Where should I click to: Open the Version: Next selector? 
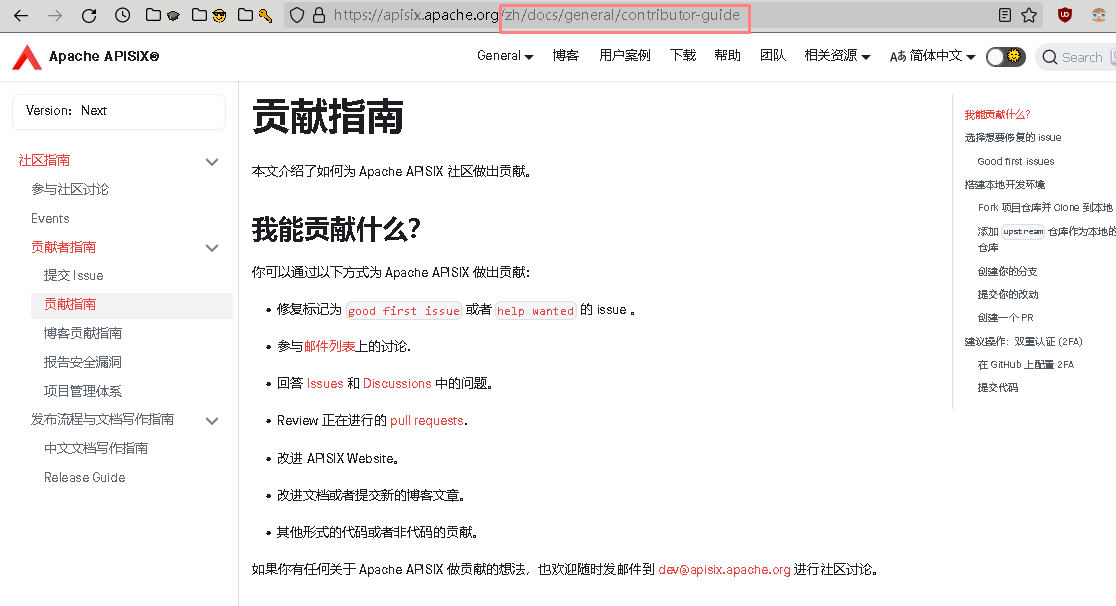click(x=118, y=111)
